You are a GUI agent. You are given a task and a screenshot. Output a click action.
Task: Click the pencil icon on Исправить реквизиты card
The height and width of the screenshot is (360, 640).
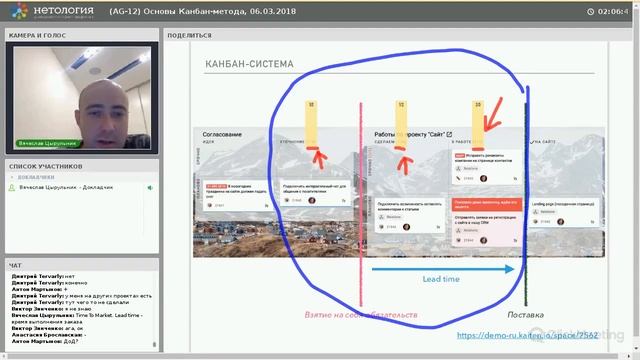[458, 178]
